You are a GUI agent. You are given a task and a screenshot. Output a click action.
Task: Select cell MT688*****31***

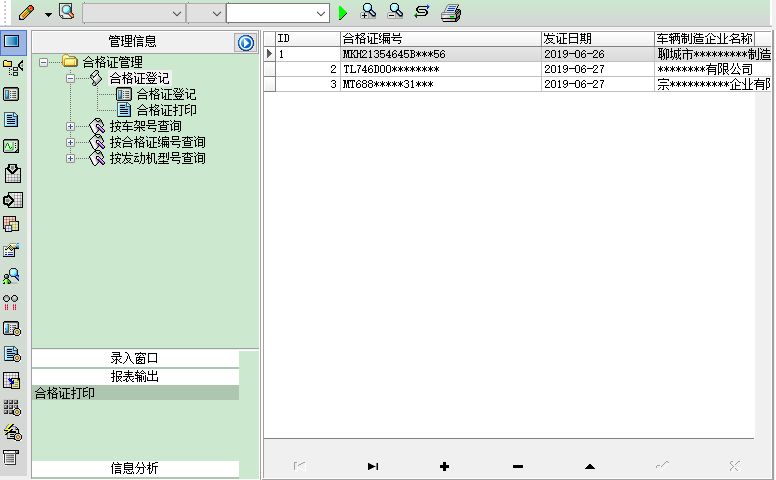tap(440, 84)
